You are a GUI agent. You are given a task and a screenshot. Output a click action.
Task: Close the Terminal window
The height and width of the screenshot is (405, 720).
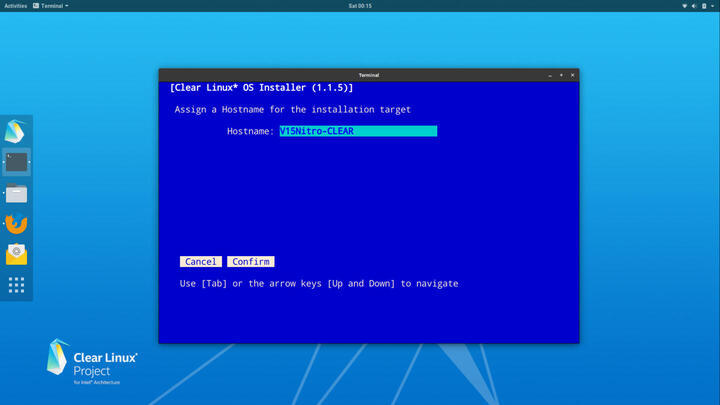[573, 75]
